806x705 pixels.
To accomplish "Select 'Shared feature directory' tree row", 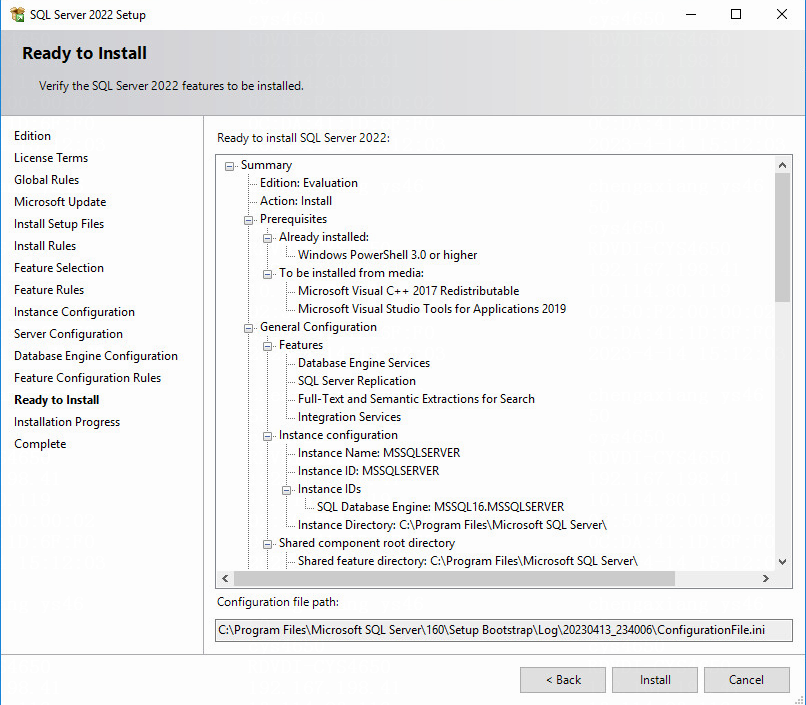I will click(x=467, y=561).
